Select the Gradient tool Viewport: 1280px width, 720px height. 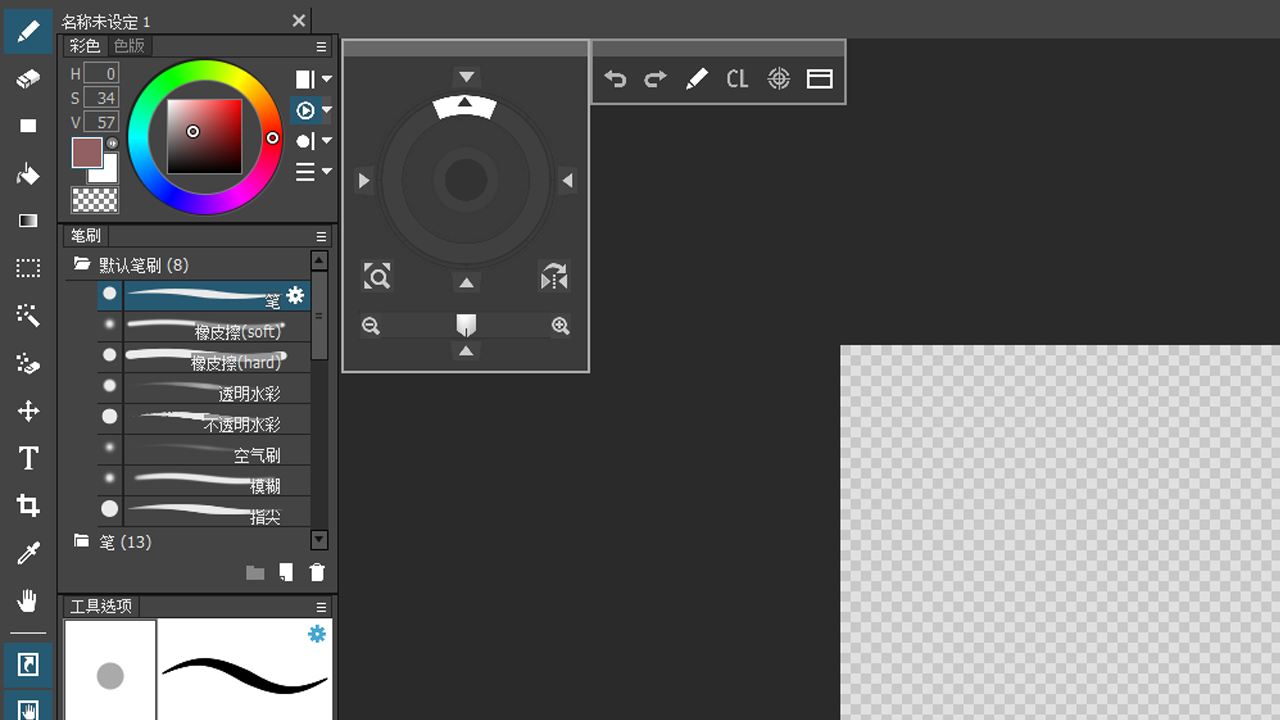click(x=28, y=221)
